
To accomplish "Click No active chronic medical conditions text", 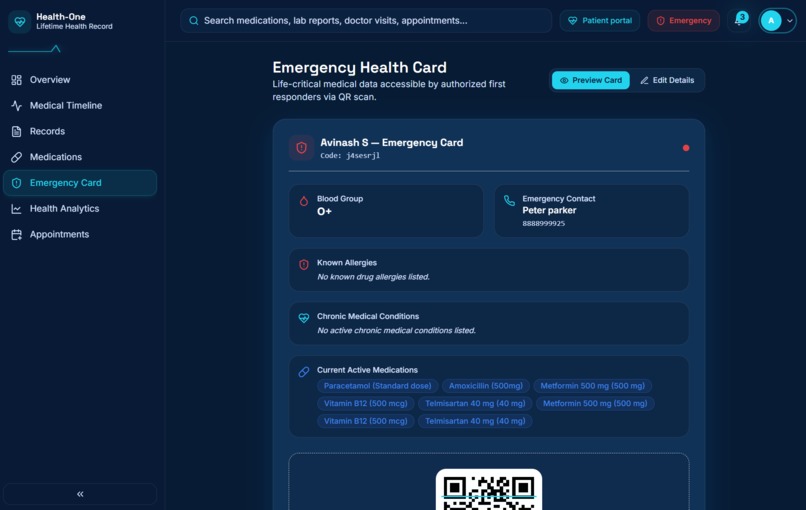I will tap(396, 331).
